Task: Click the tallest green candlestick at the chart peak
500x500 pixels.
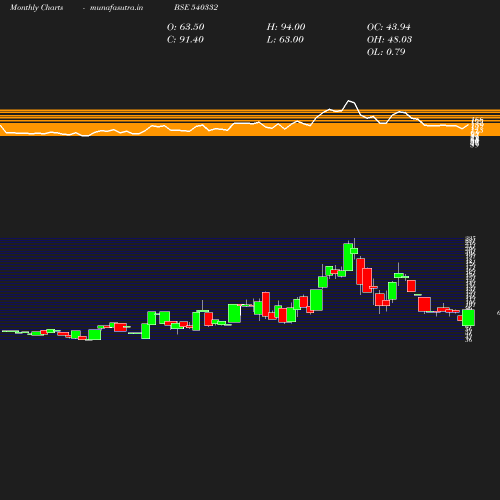Action: [348, 257]
